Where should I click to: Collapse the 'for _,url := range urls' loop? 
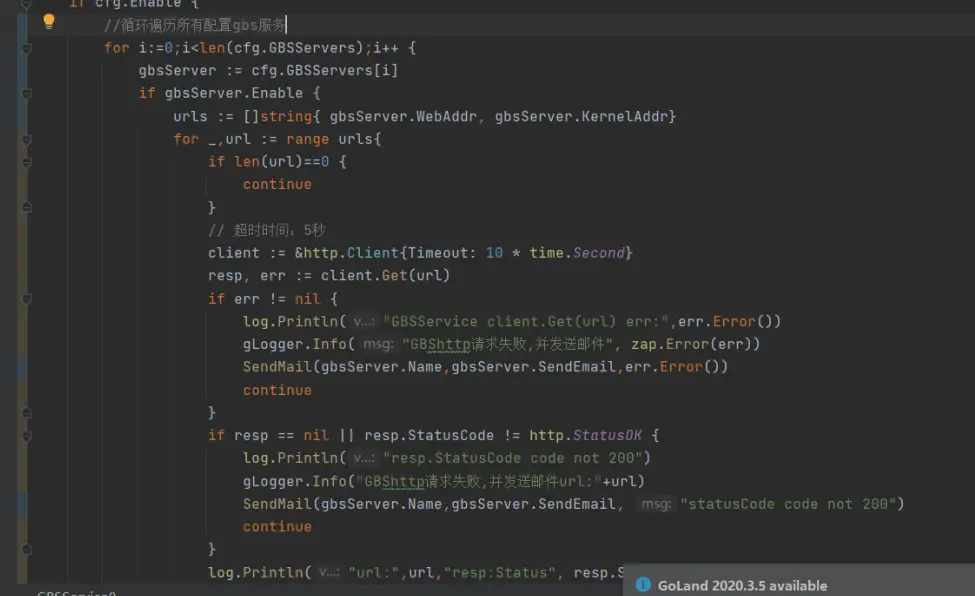28,139
